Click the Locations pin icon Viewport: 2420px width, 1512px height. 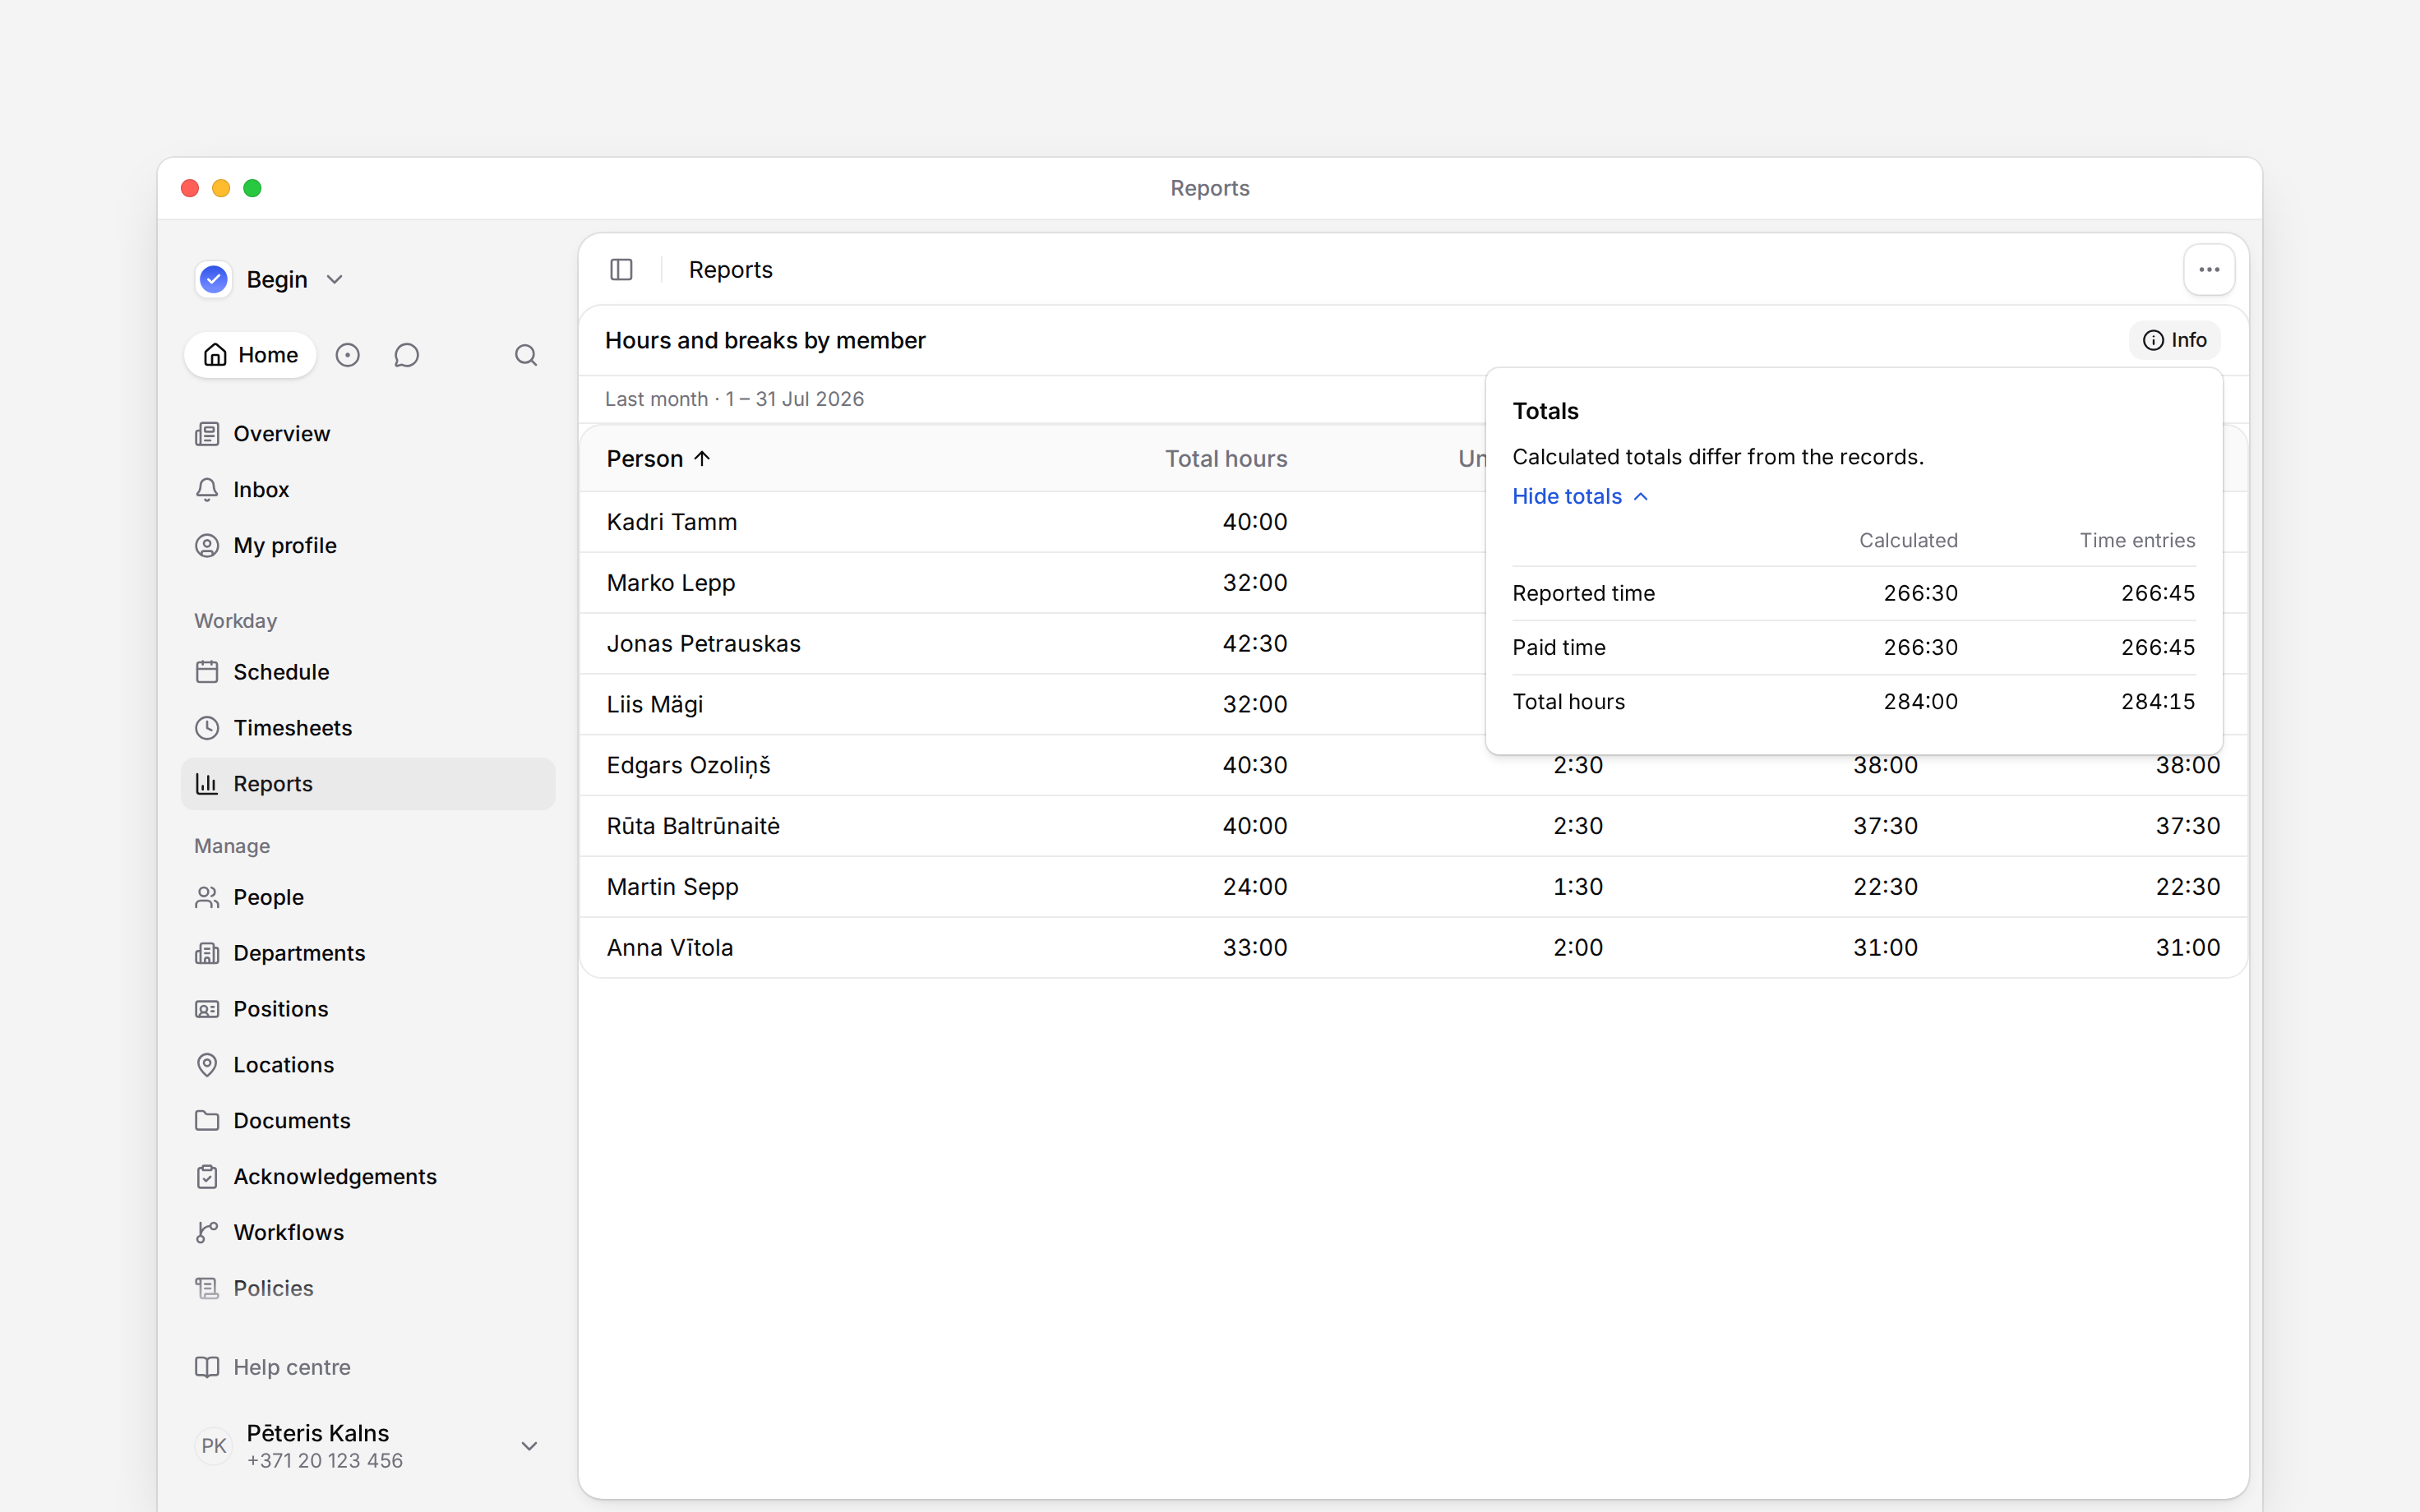pyautogui.click(x=207, y=1065)
